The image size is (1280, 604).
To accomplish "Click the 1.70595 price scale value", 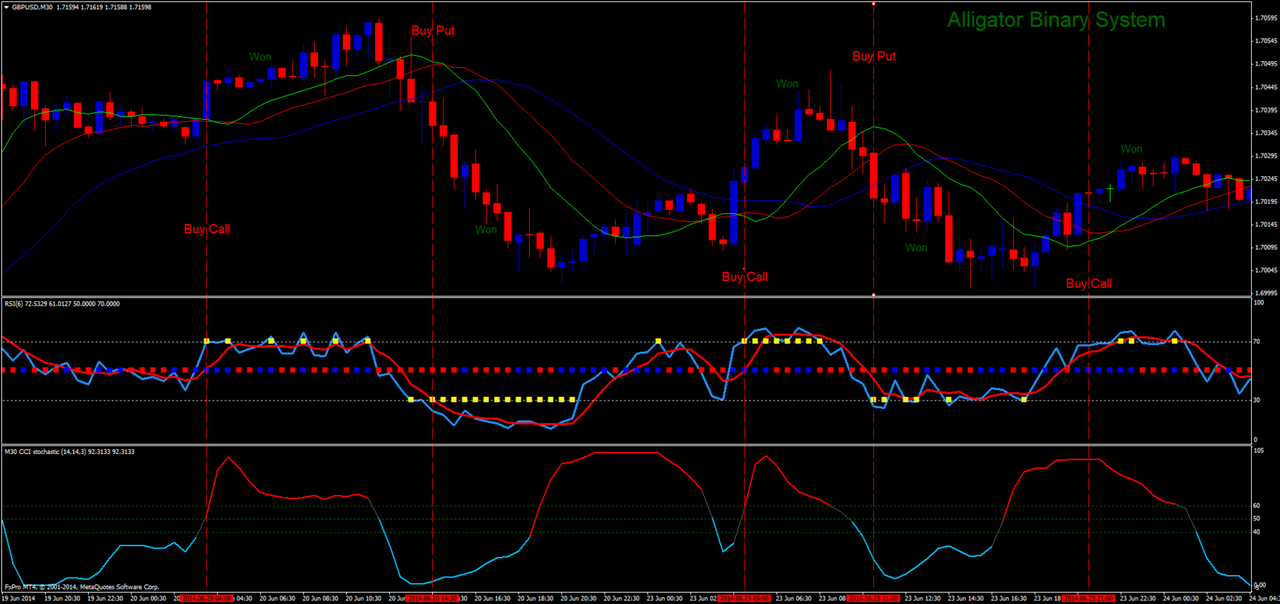I will pyautogui.click(x=1265, y=18).
